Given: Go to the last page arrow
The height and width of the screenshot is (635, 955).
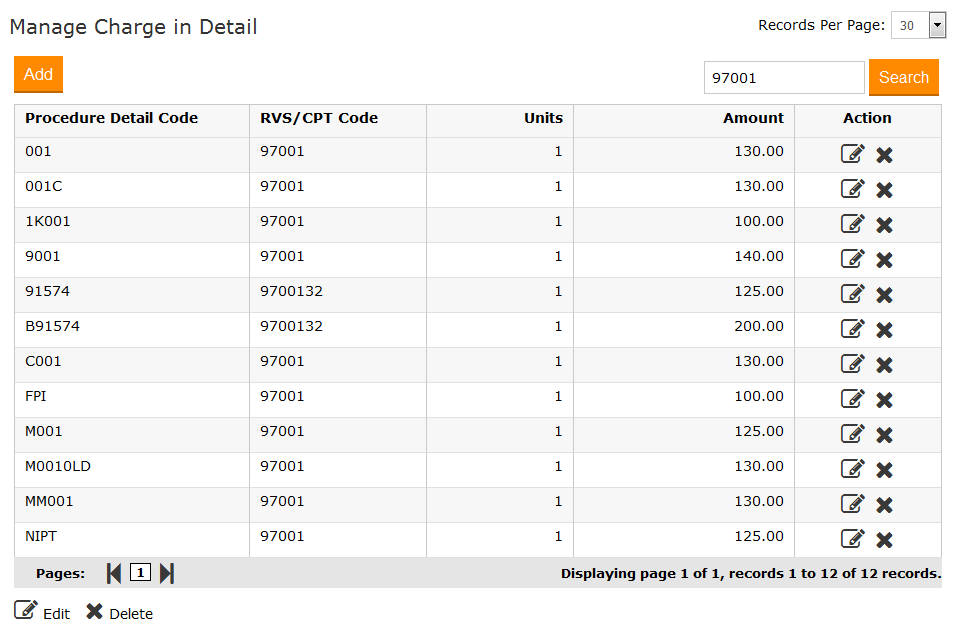Looking at the screenshot, I should click(167, 573).
